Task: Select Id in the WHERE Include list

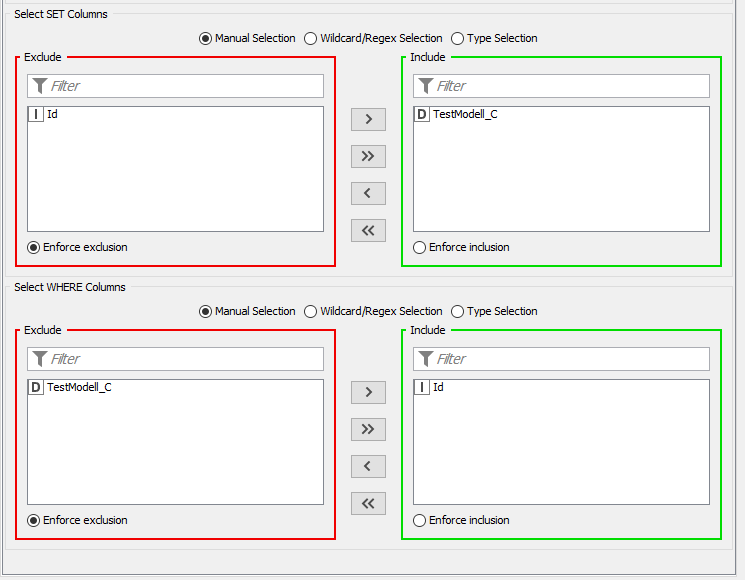Action: pyautogui.click(x=561, y=388)
